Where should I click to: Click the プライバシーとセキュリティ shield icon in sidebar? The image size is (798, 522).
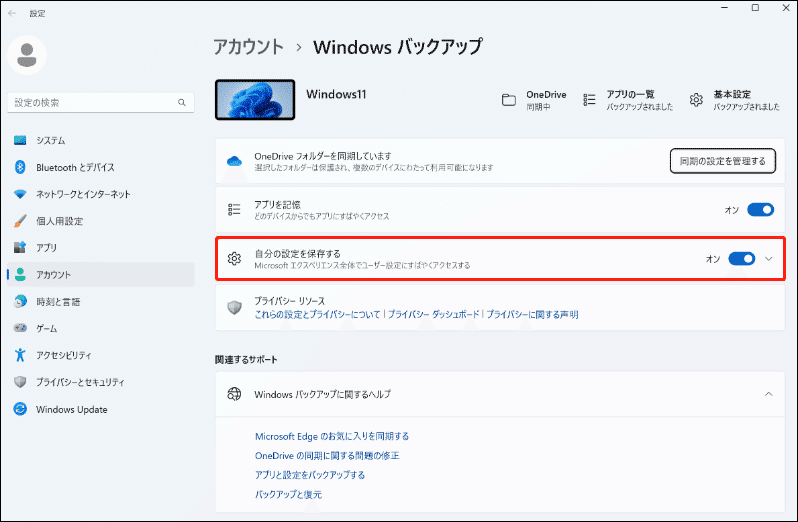(20, 382)
